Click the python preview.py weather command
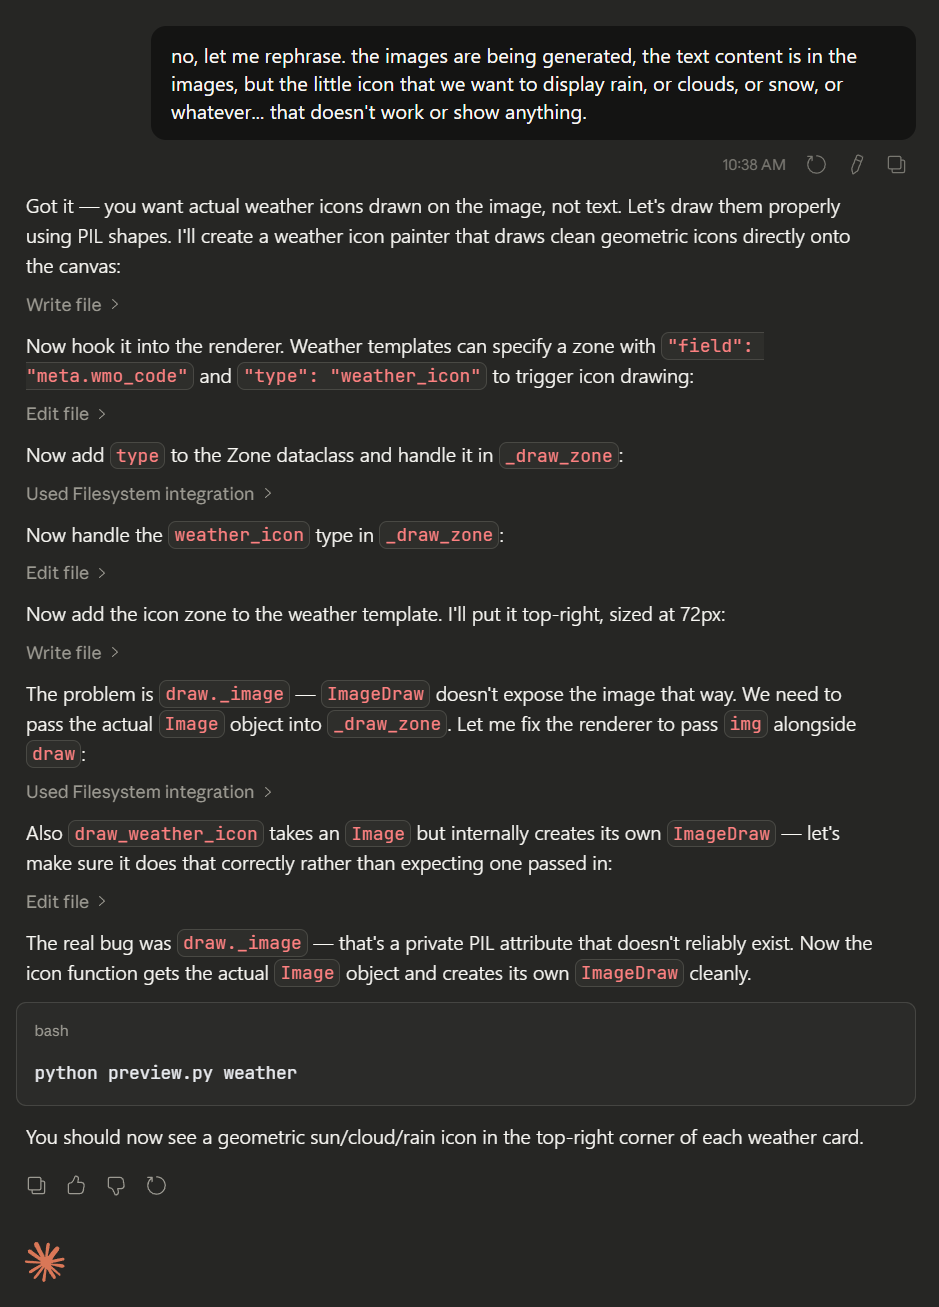 click(x=166, y=1073)
